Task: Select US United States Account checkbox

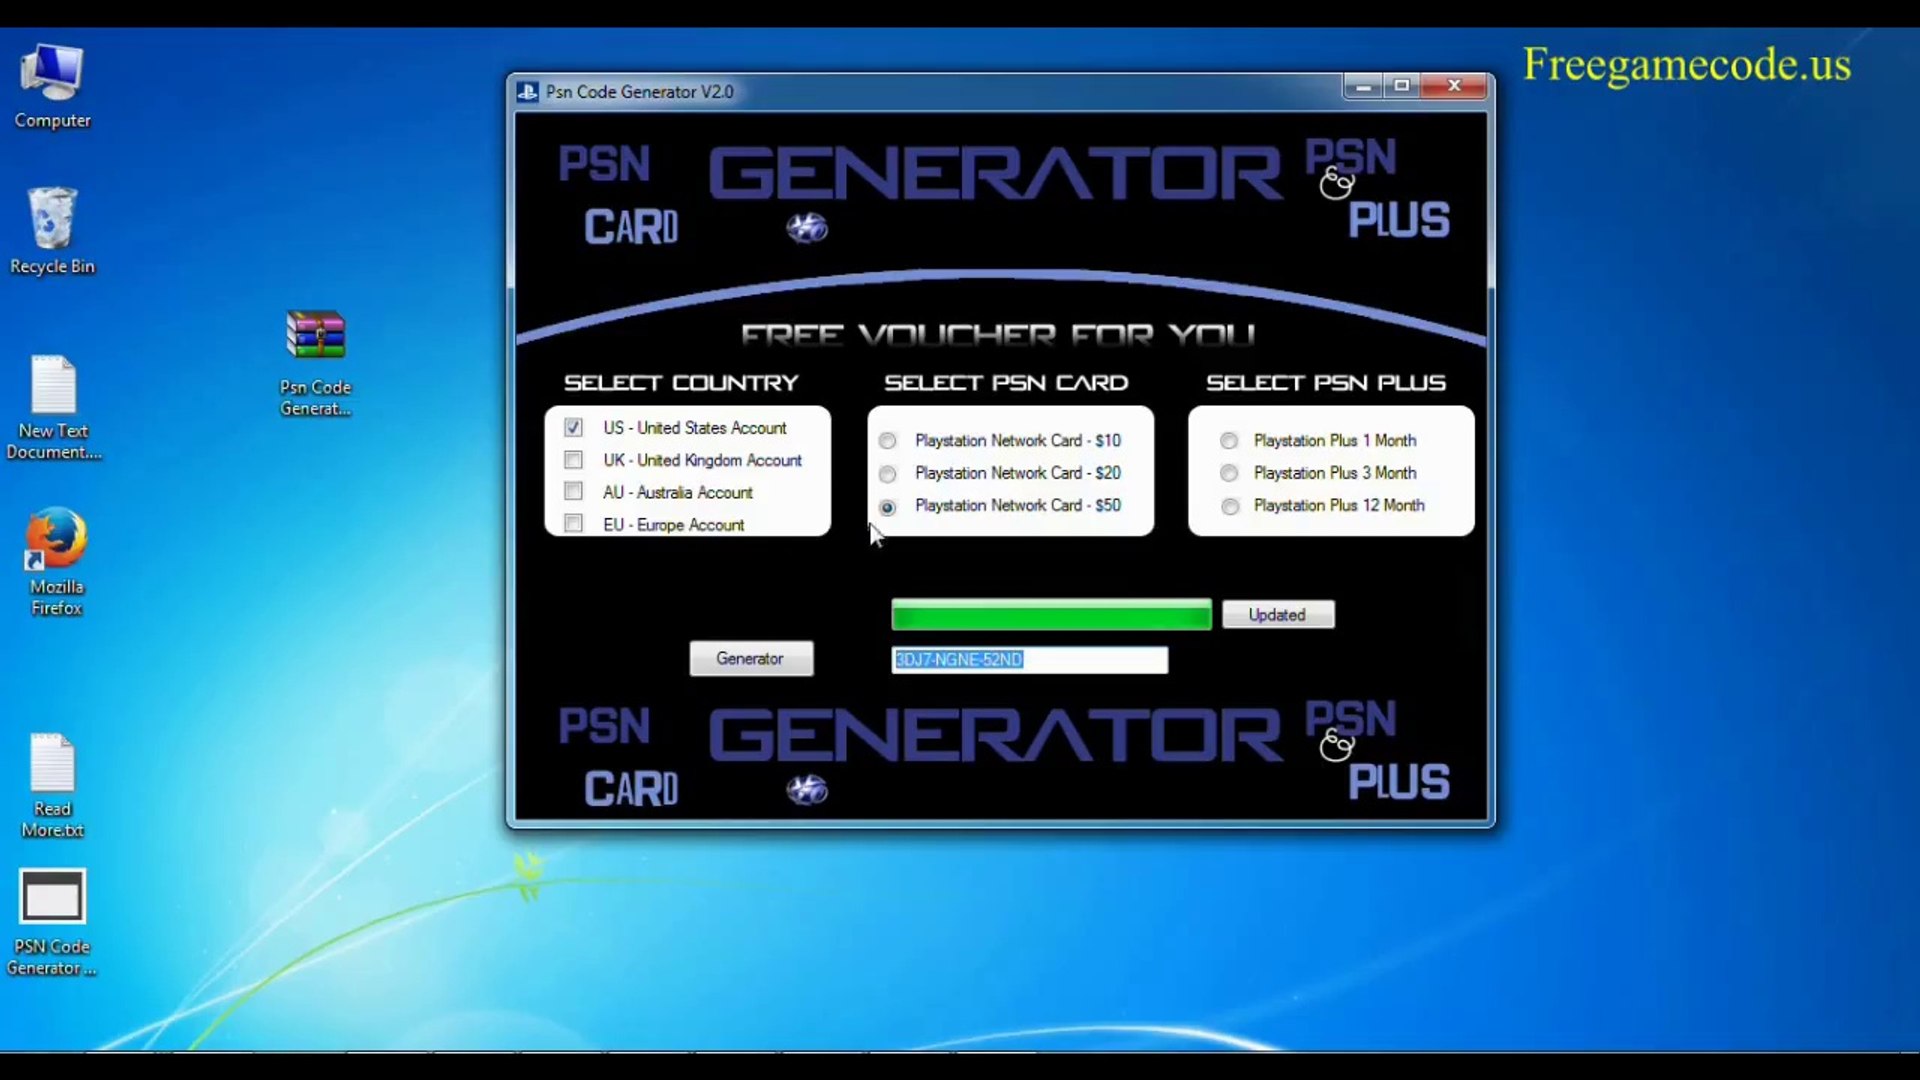Action: pos(574,426)
